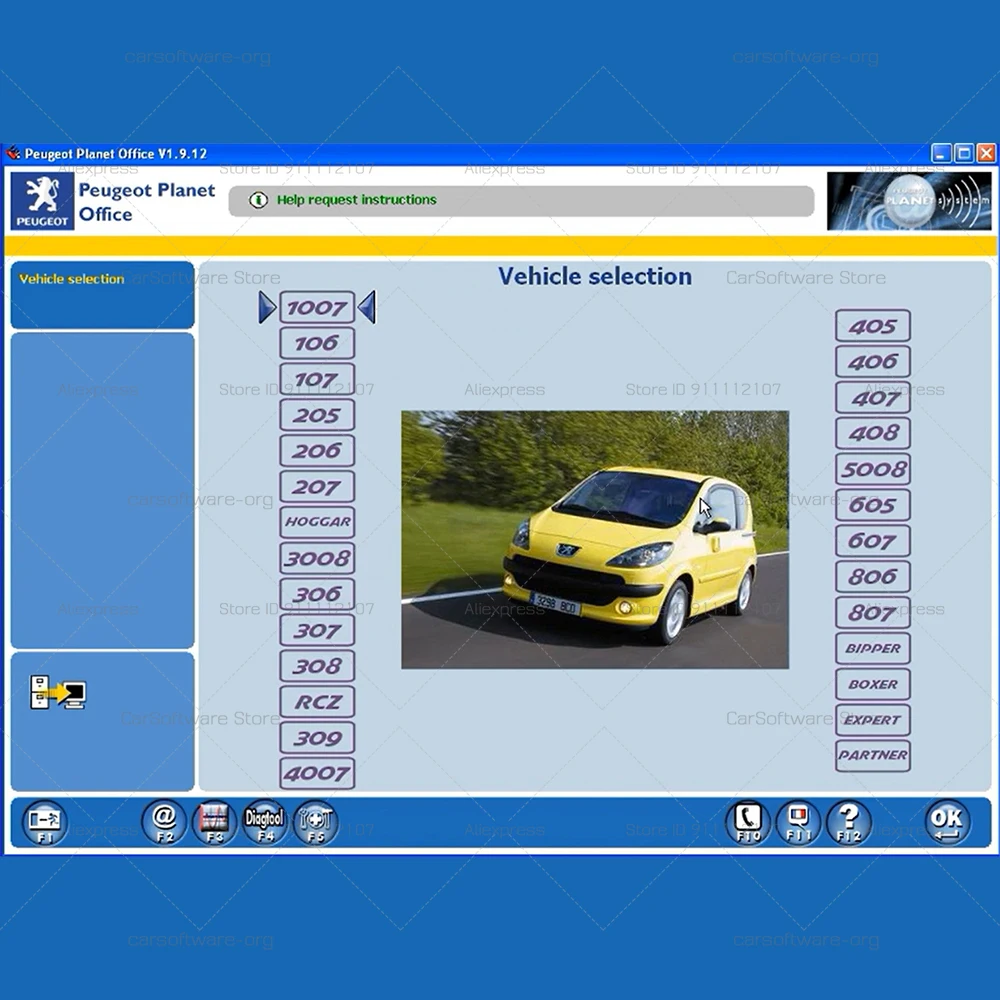Close the Peugeot Planet Office window
The width and height of the screenshot is (1000, 1000).
coord(986,153)
